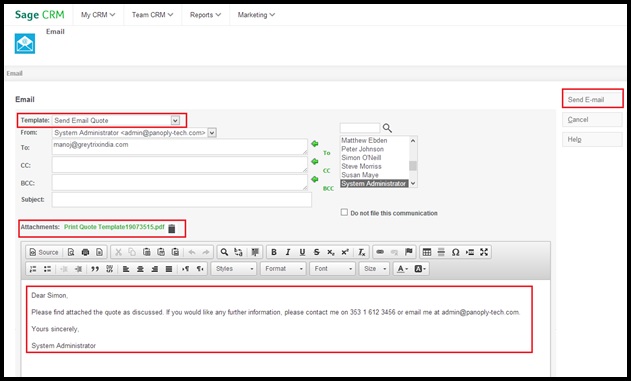
Task: Set text direction left to right
Action: (x=186, y=269)
